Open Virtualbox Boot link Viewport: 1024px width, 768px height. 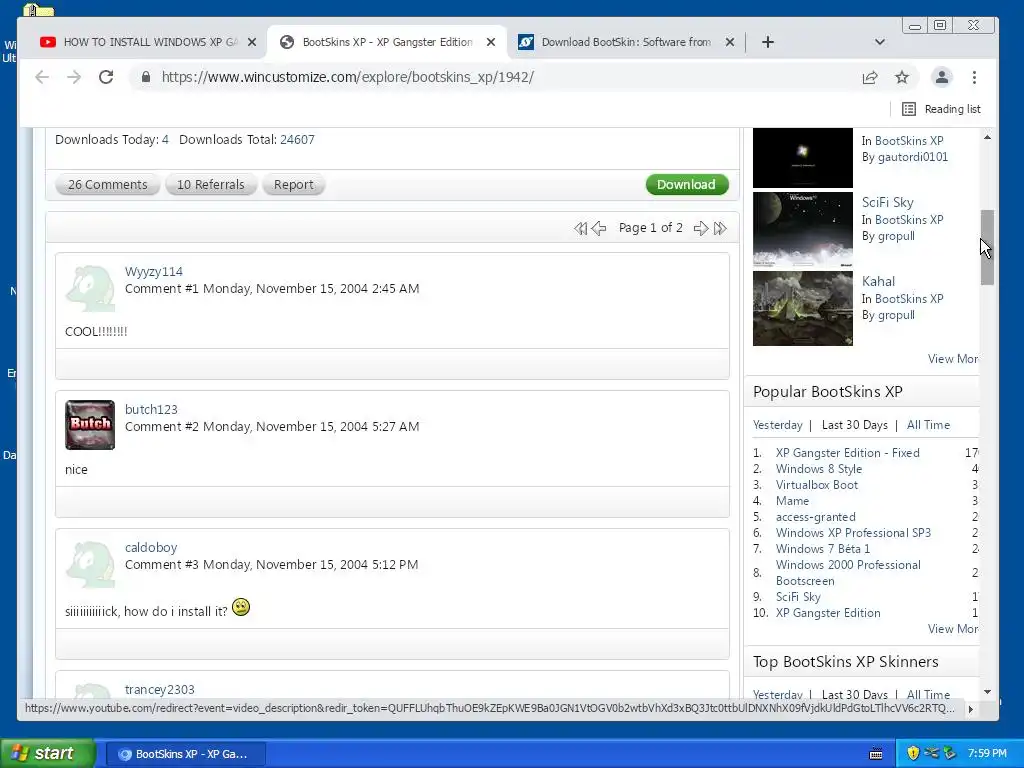pyautogui.click(x=817, y=485)
